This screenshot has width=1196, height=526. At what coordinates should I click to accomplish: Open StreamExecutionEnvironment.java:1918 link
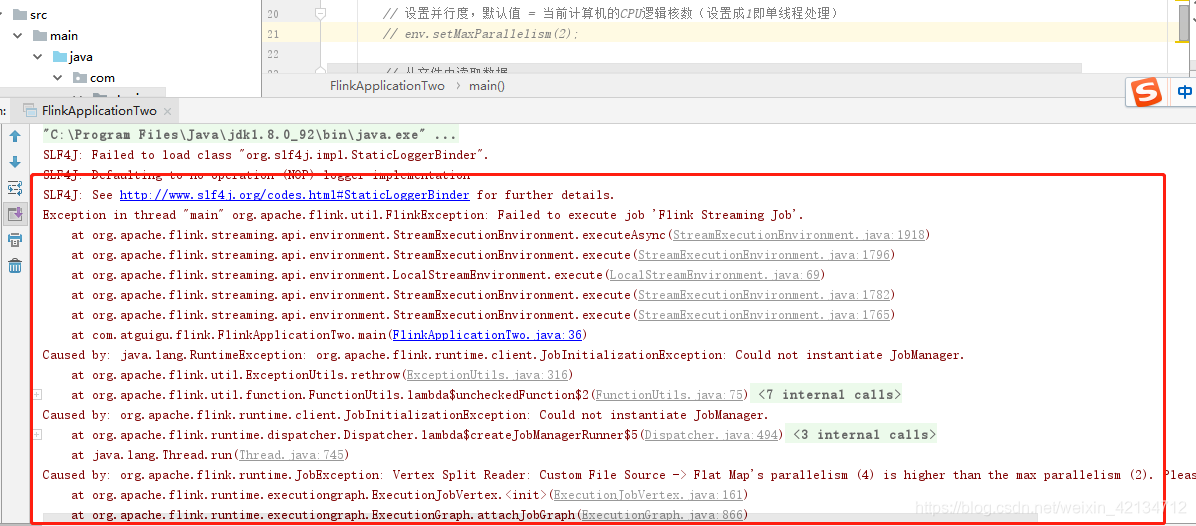[799, 235]
